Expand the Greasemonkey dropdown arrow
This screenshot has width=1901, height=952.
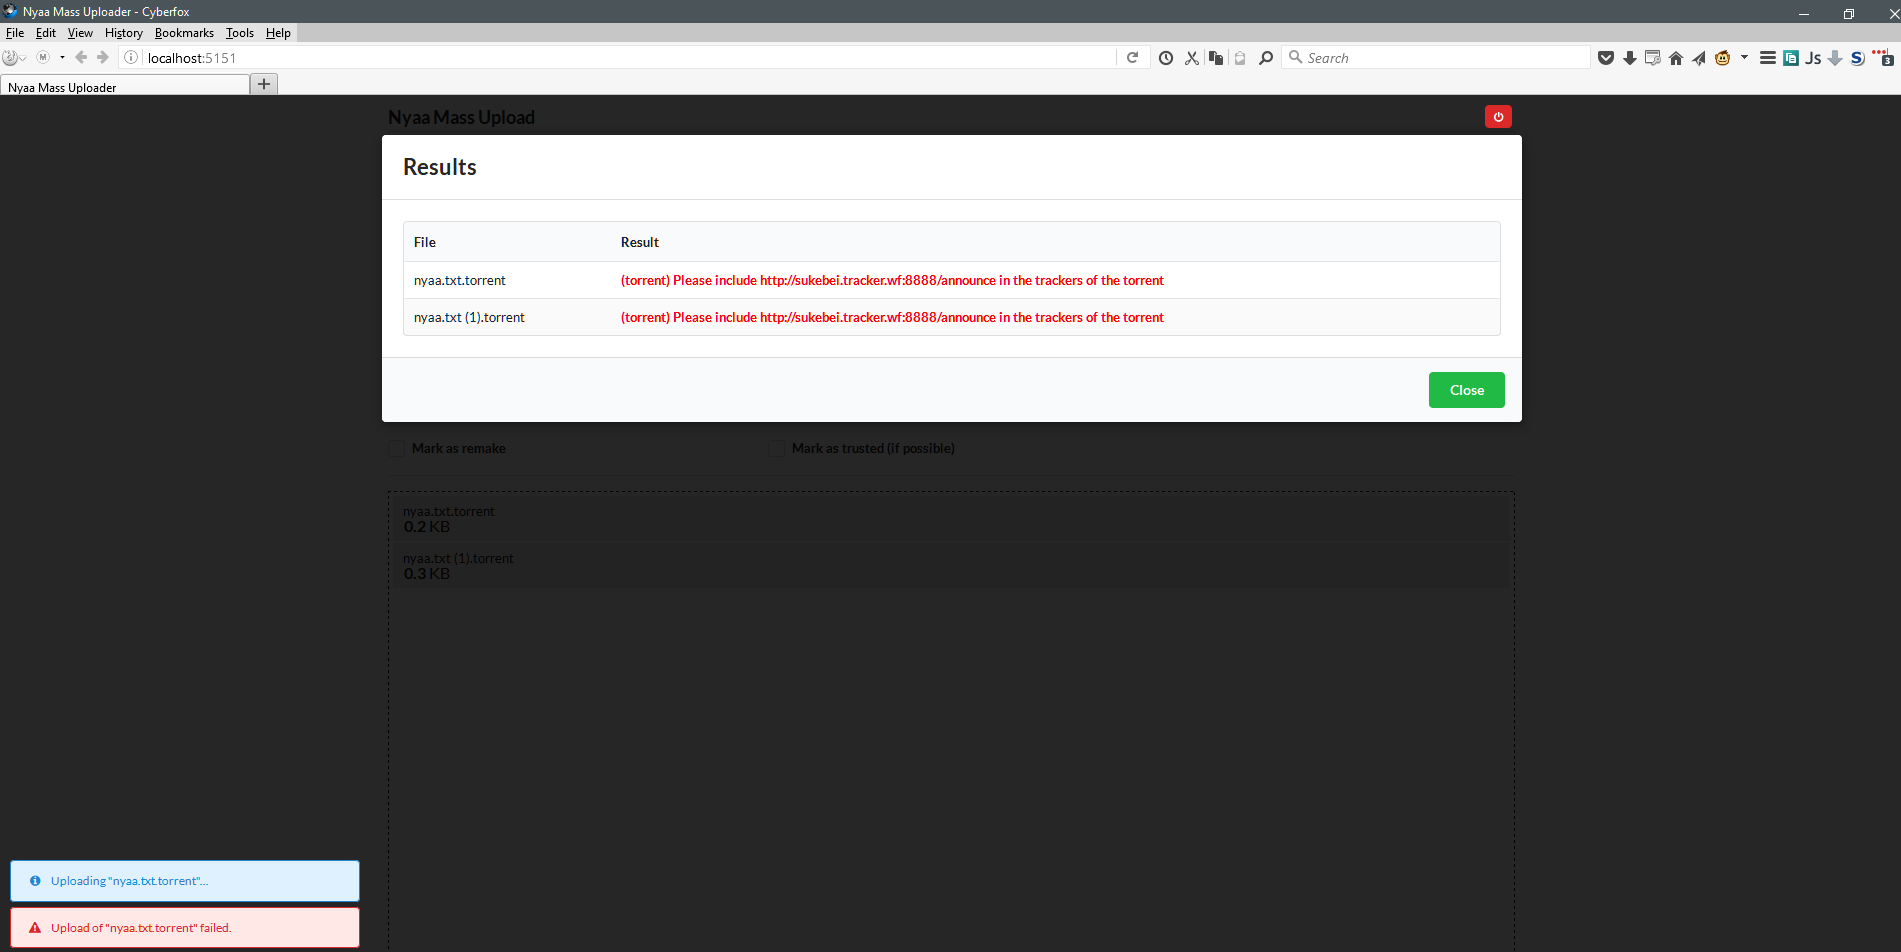[1744, 58]
